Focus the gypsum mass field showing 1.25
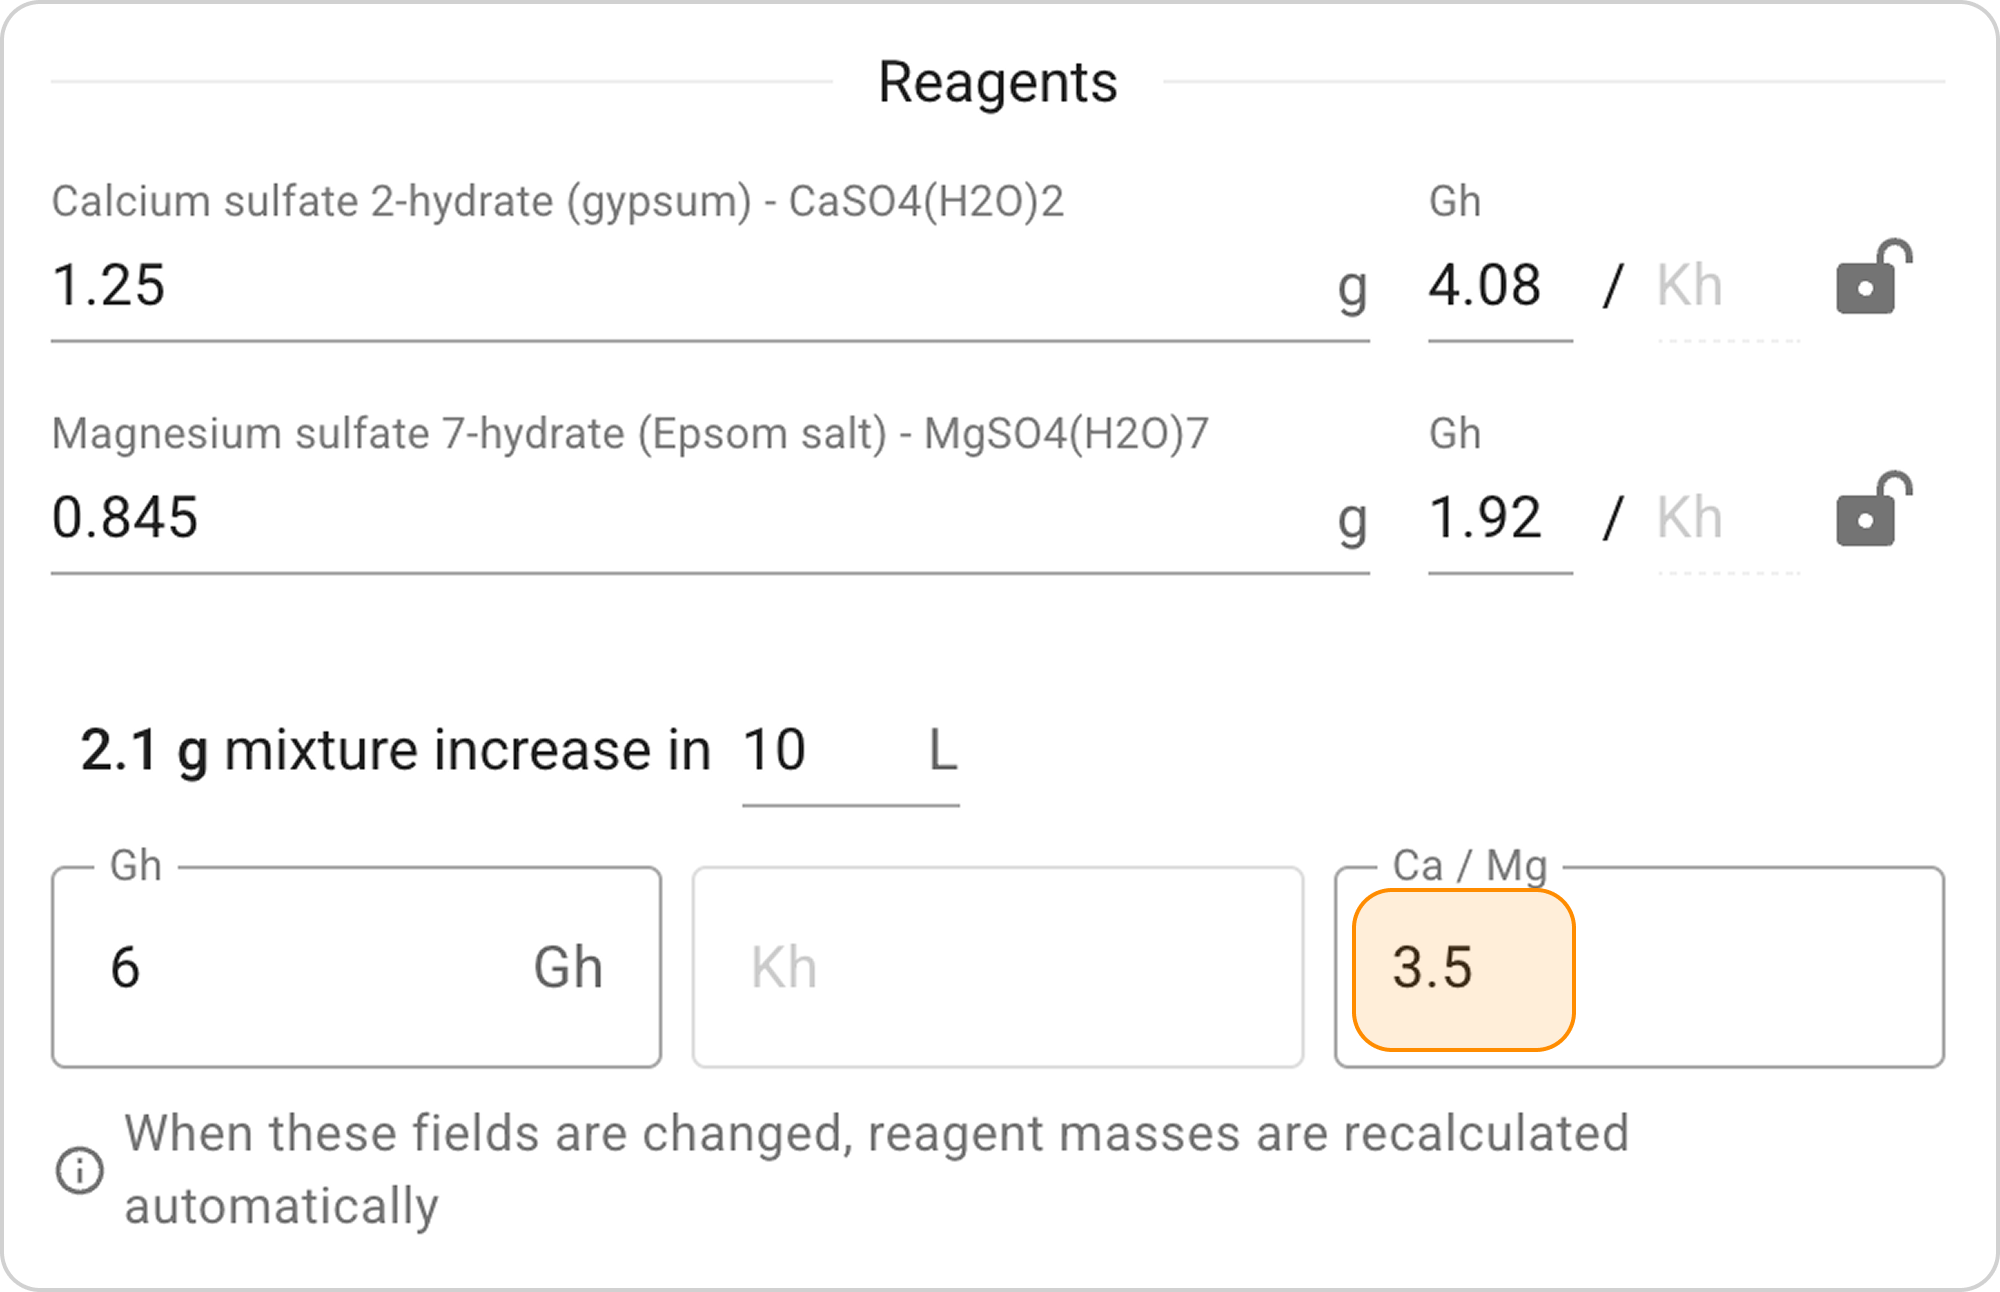This screenshot has height=1292, width=2000. (x=680, y=286)
